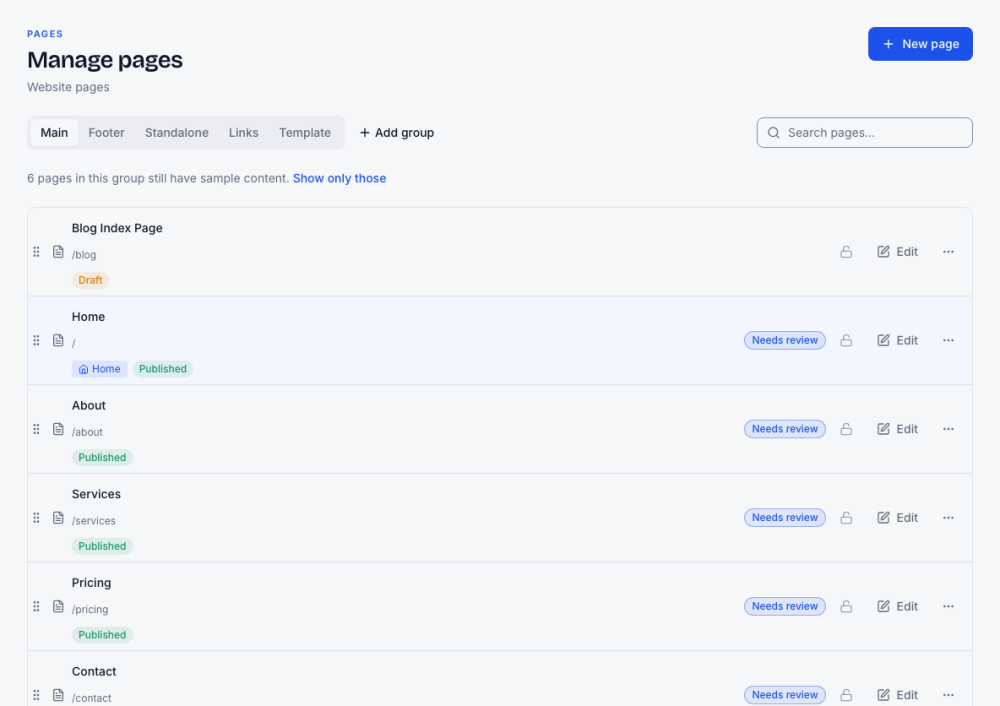The width and height of the screenshot is (1000, 706).
Task: Click the drag handle for the Services row
Action: point(36,518)
